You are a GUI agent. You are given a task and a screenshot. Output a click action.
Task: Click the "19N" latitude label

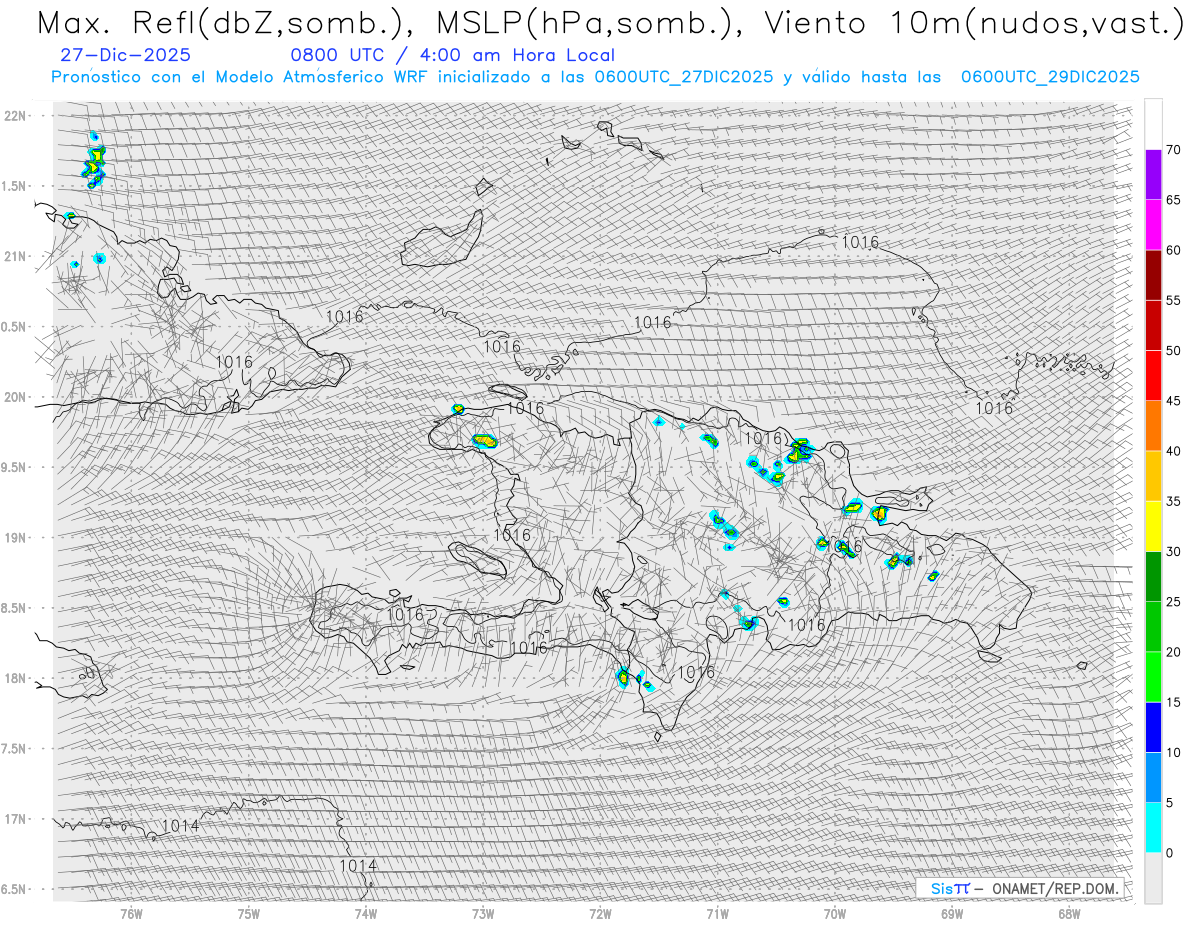click(16, 538)
